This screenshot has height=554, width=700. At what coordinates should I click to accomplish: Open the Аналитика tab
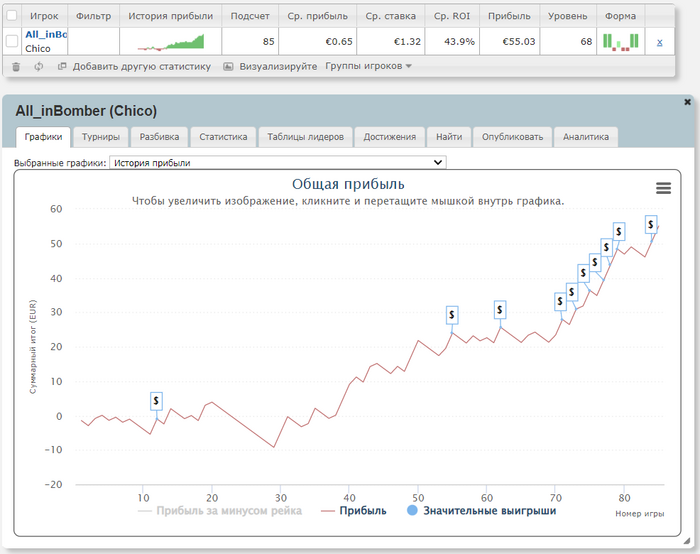[x=586, y=137]
